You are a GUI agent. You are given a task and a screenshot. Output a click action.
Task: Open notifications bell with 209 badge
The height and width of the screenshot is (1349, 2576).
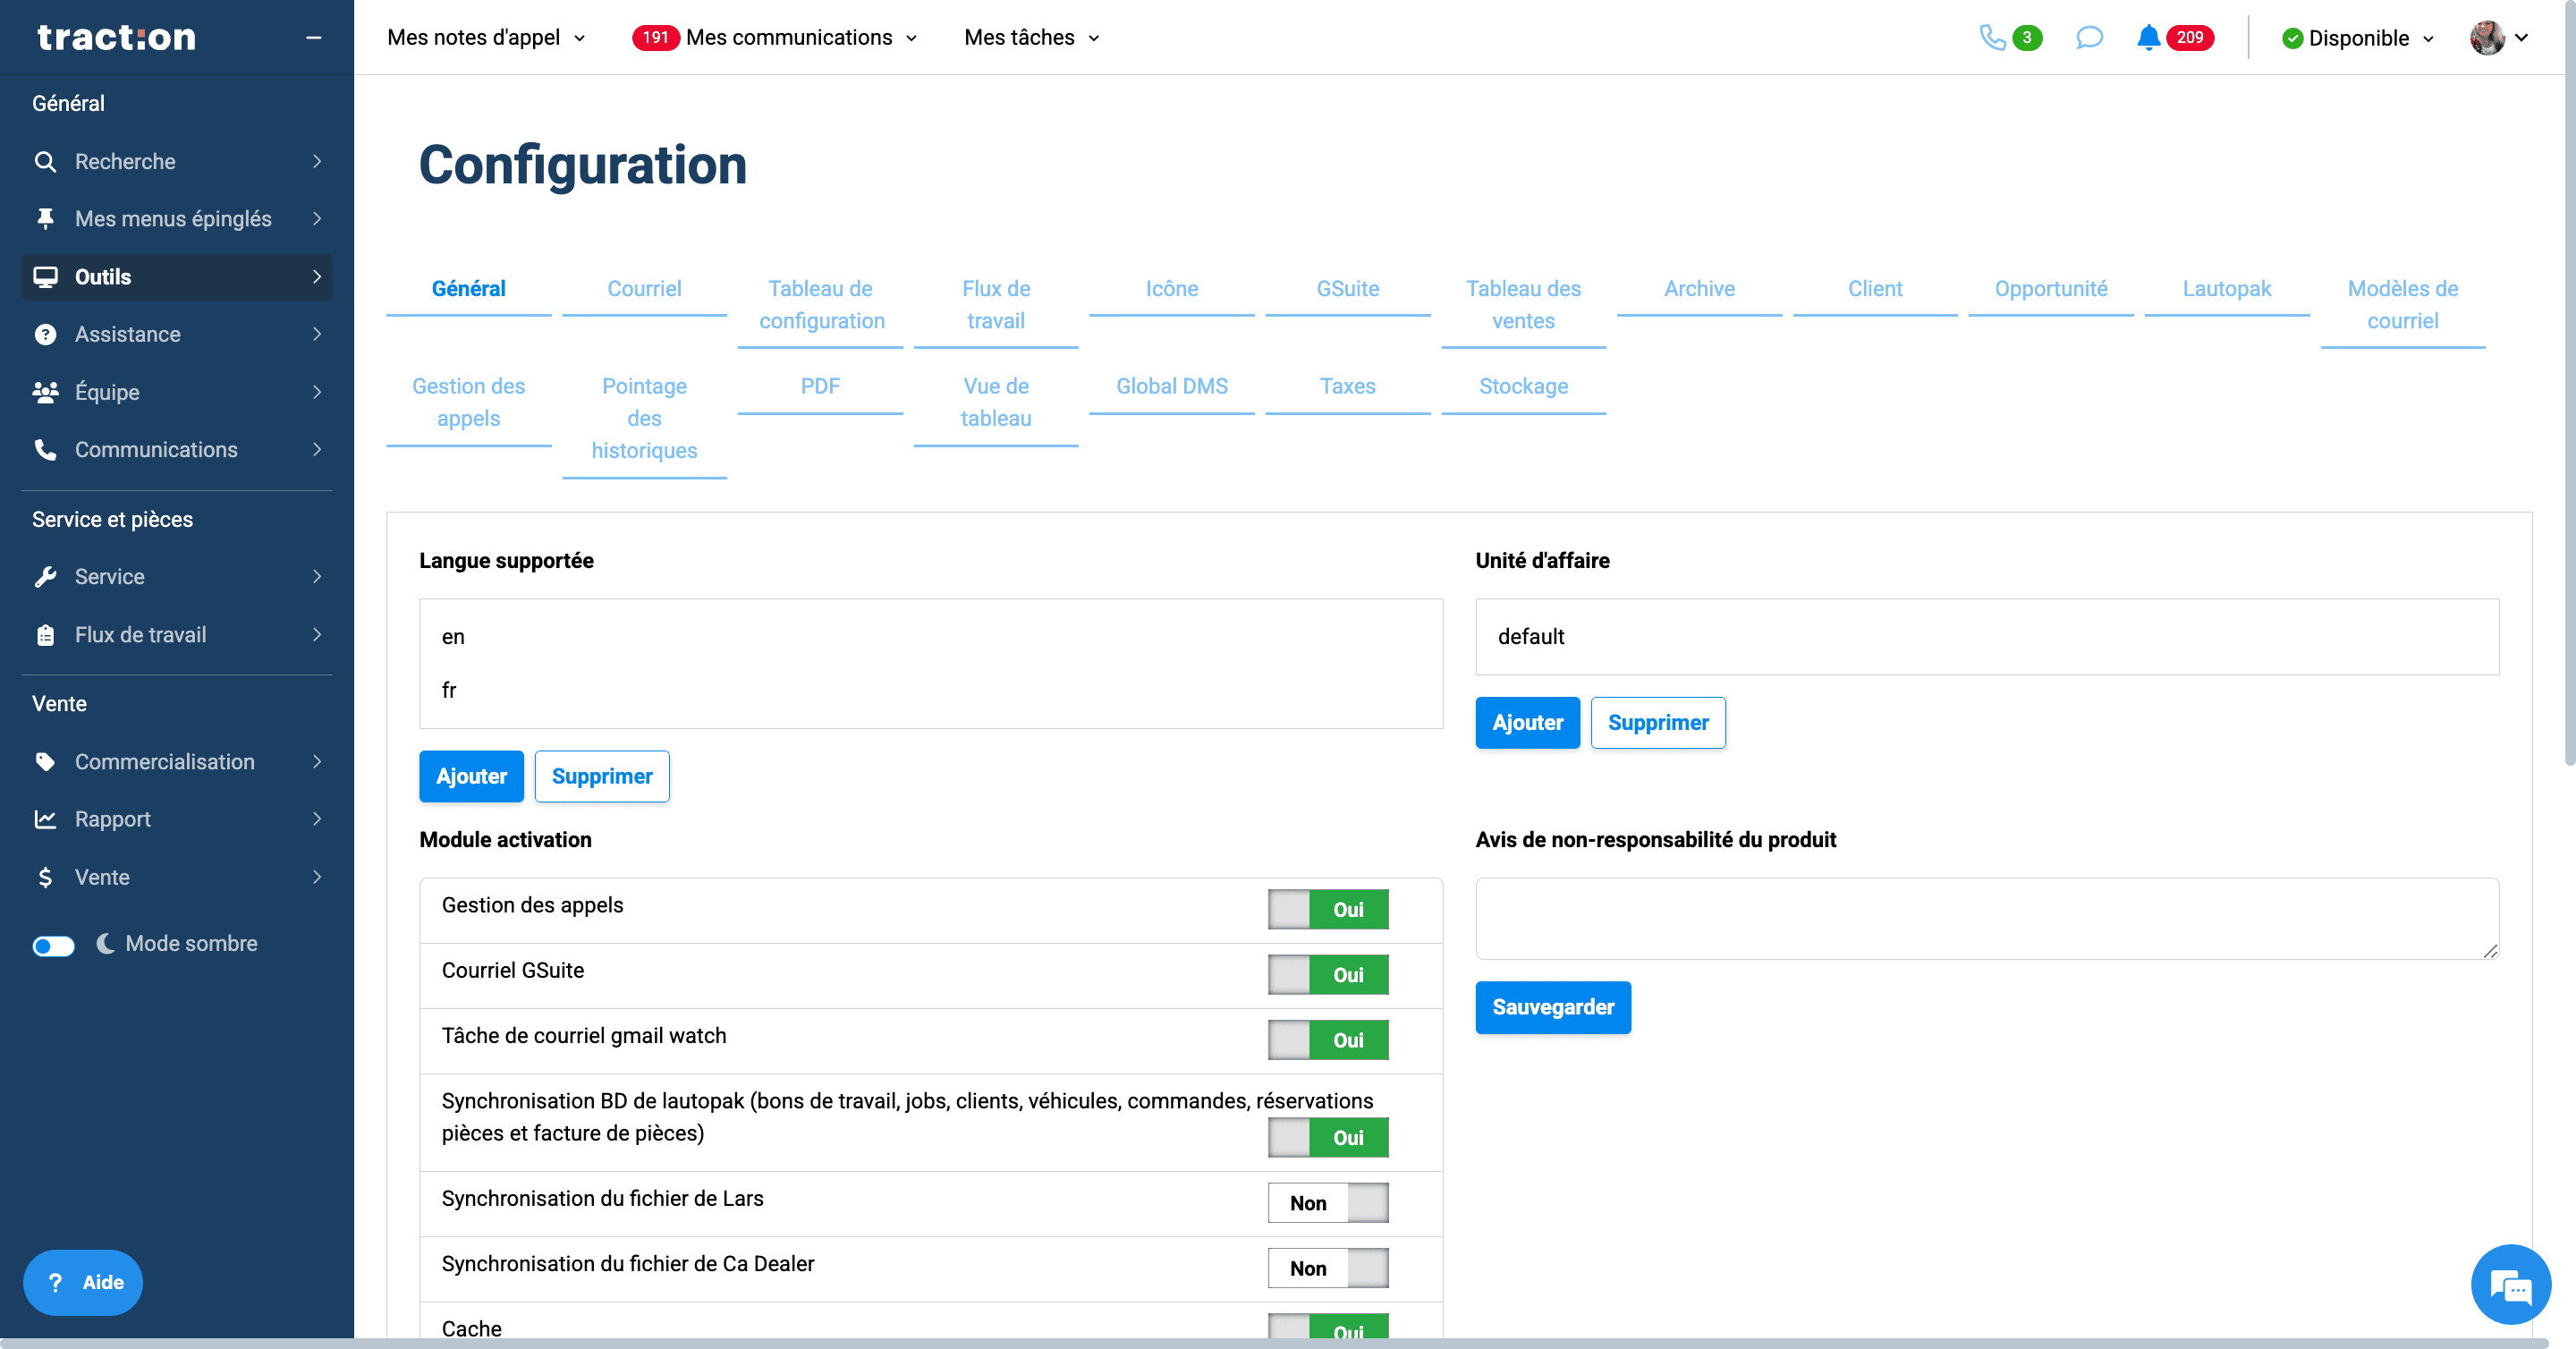[x=2148, y=37]
